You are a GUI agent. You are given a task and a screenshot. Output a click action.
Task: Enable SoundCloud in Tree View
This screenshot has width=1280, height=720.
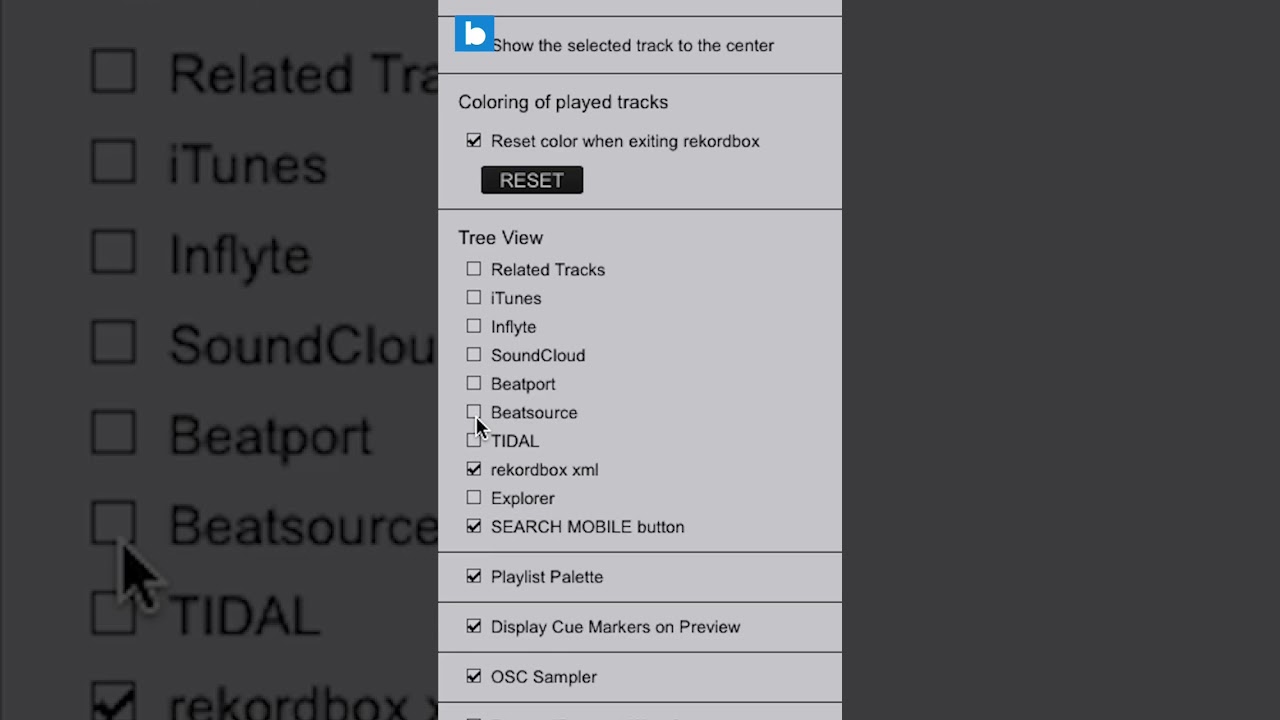click(474, 355)
